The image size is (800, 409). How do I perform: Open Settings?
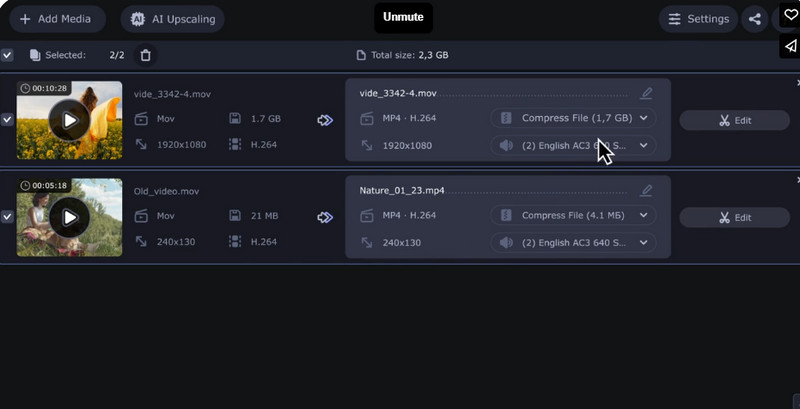[x=698, y=19]
